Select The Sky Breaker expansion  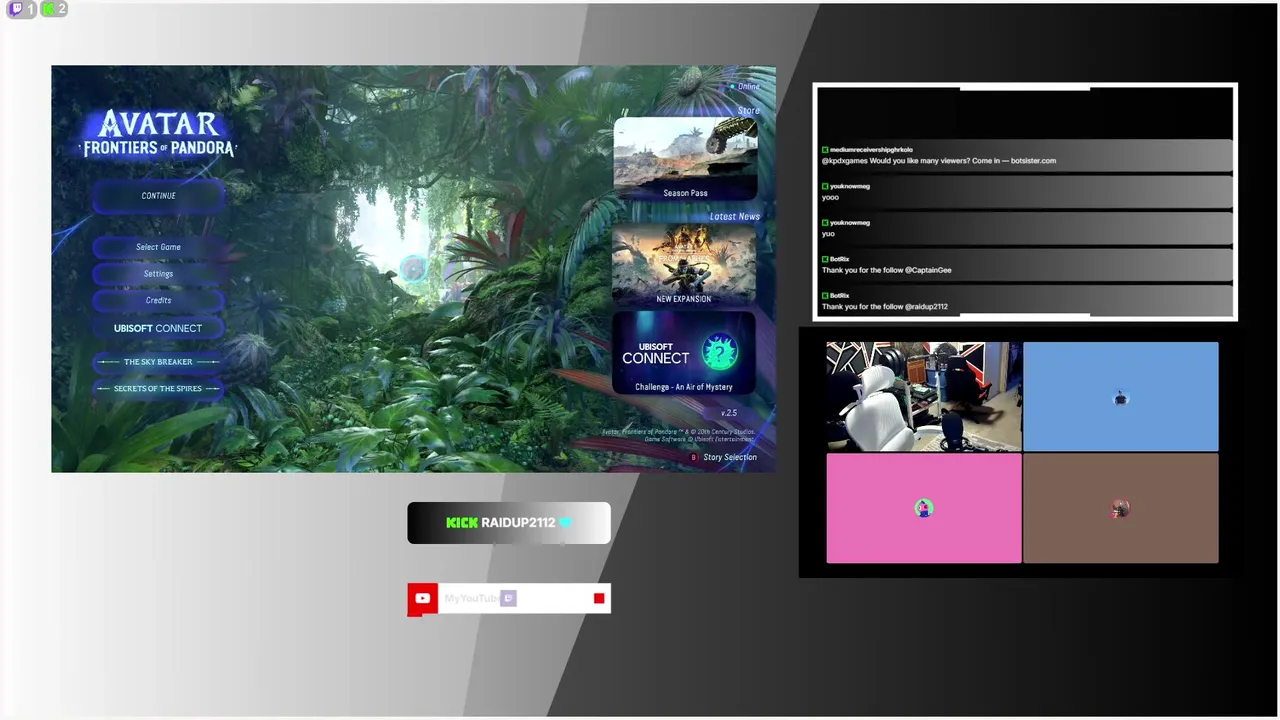click(158, 362)
